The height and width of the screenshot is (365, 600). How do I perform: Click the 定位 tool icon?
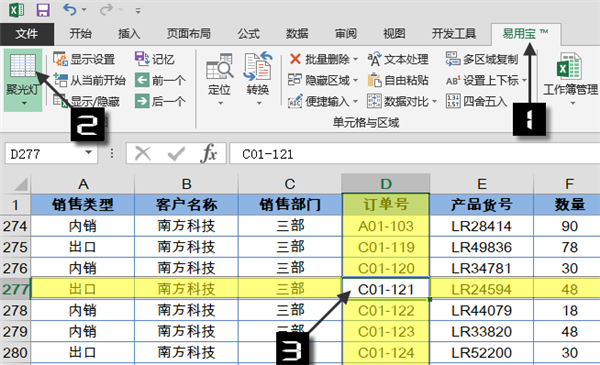[219, 67]
